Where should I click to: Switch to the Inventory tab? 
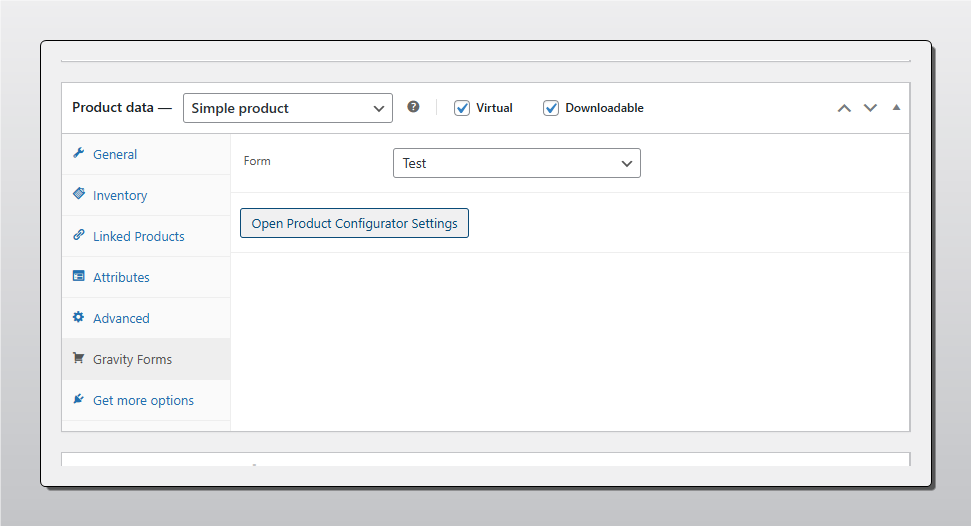click(x=120, y=196)
